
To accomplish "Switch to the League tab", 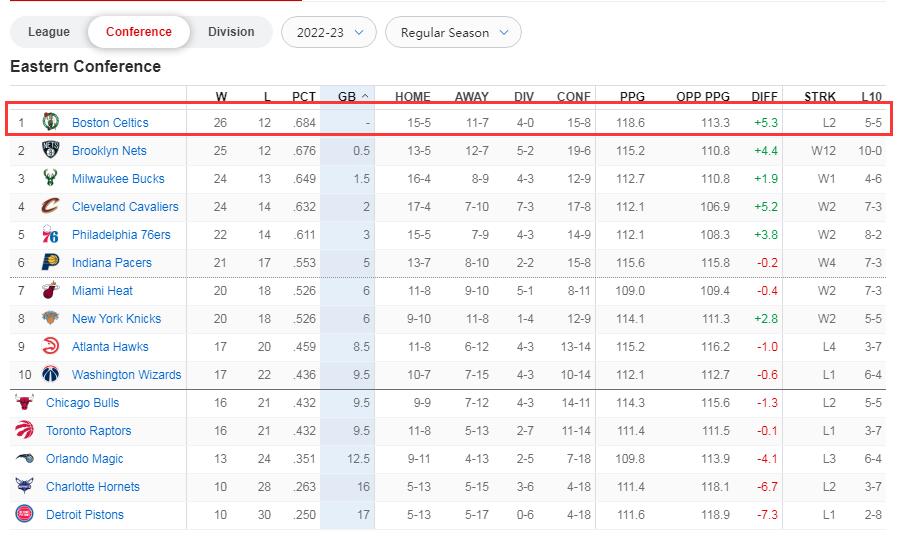I will (x=49, y=32).
